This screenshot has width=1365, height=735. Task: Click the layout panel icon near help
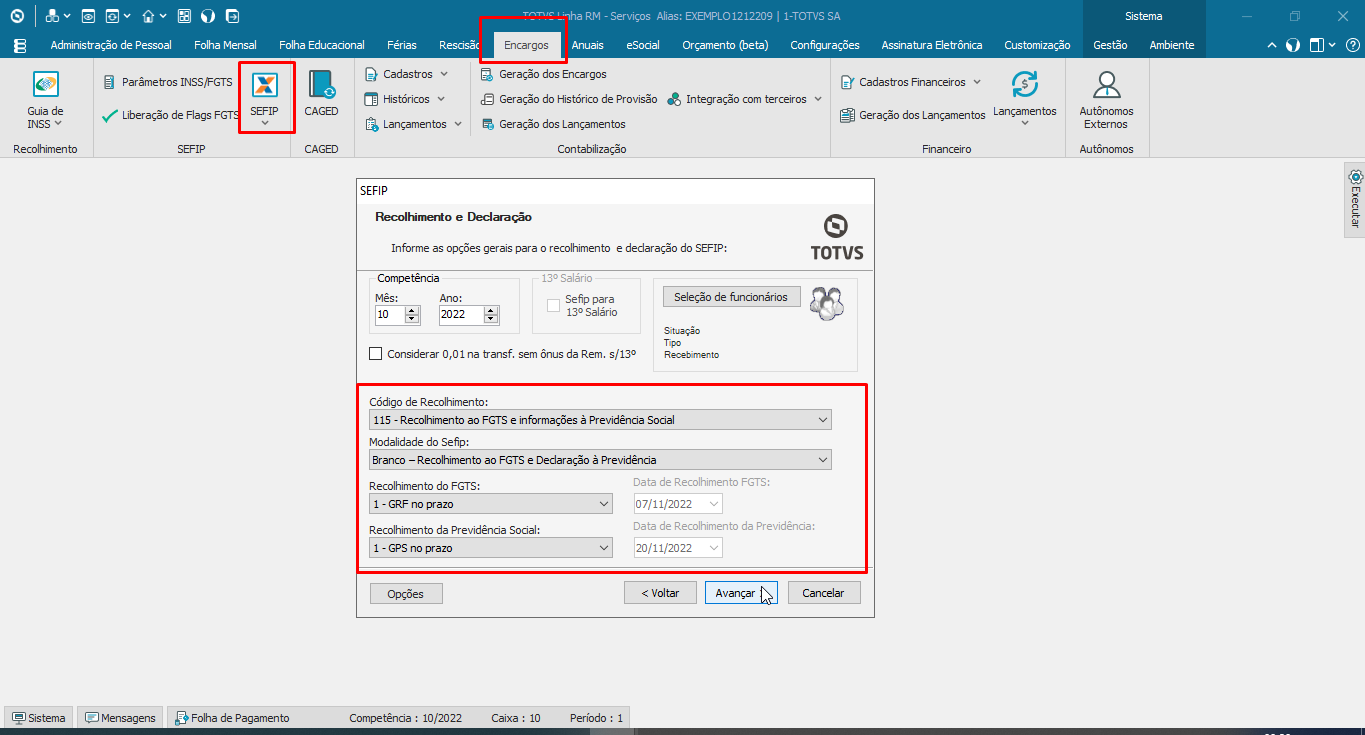pos(1318,45)
